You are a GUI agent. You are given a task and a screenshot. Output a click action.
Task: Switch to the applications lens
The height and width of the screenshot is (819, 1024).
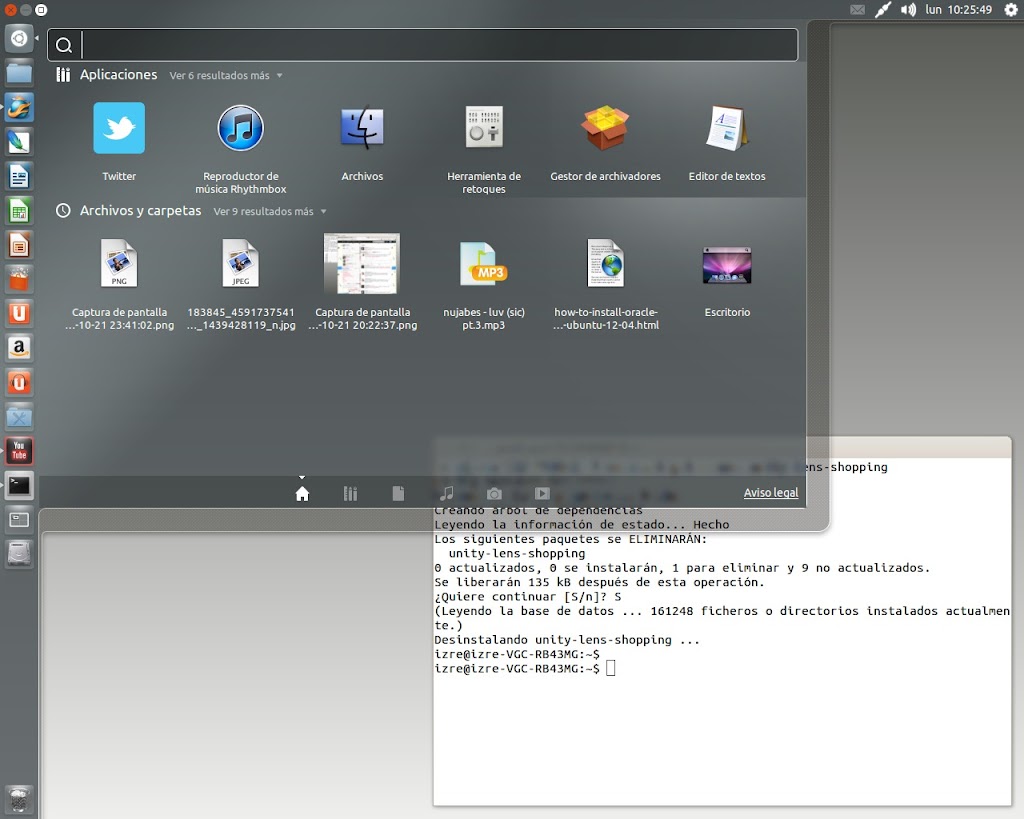click(x=351, y=493)
